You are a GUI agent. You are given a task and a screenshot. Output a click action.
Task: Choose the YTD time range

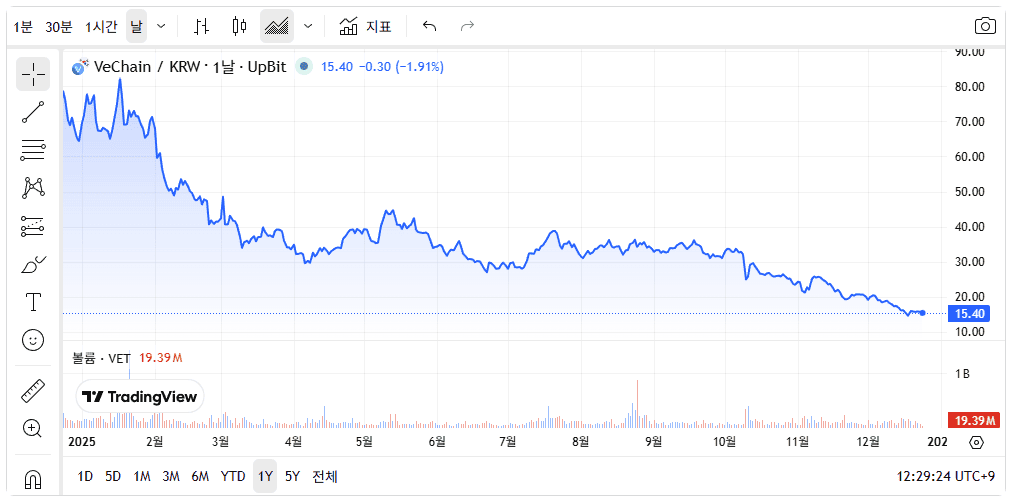tap(233, 477)
